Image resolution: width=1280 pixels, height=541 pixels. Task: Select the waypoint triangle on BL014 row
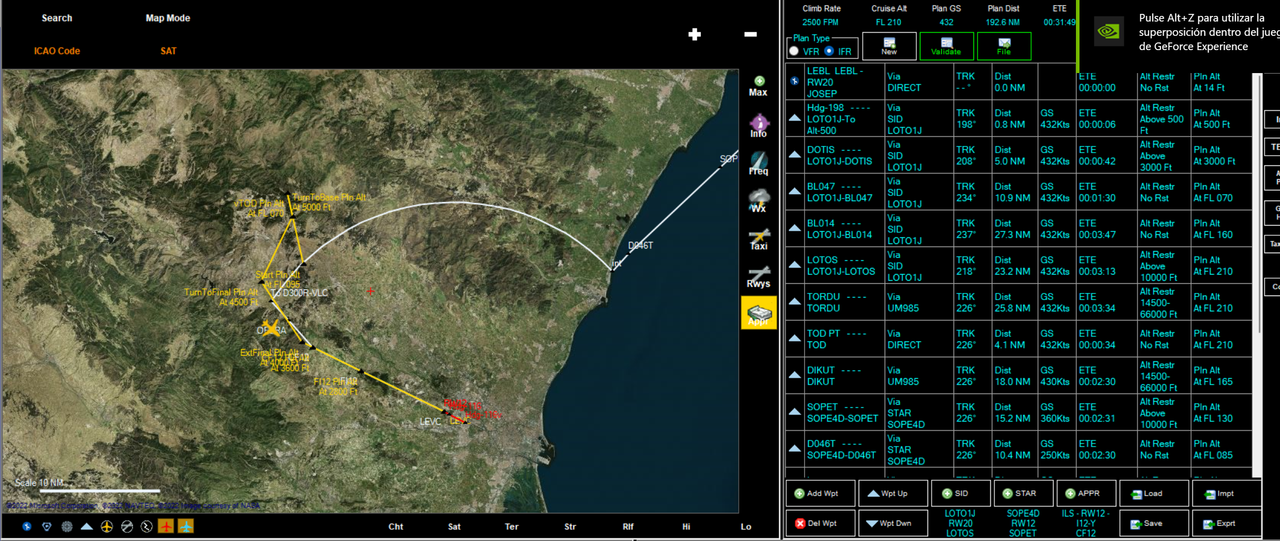(795, 228)
